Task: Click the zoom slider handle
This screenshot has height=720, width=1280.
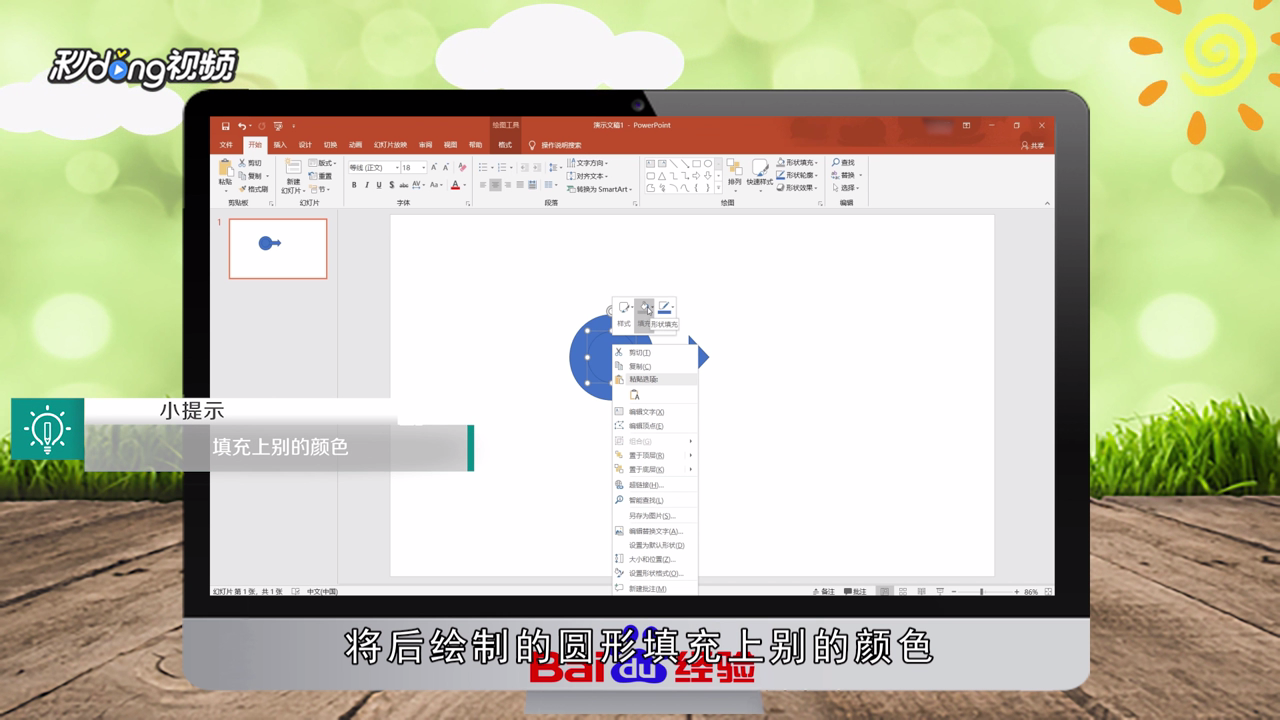Action: [x=981, y=592]
